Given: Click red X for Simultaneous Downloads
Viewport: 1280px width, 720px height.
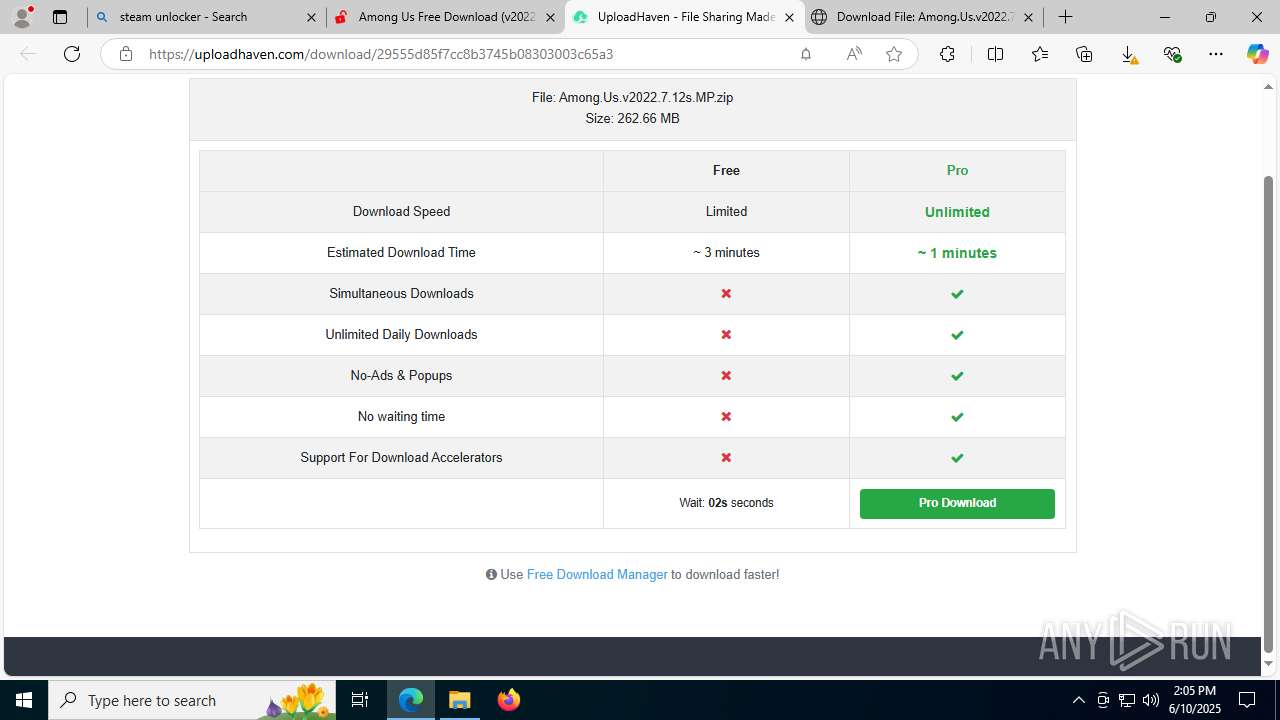Looking at the screenshot, I should (726, 293).
